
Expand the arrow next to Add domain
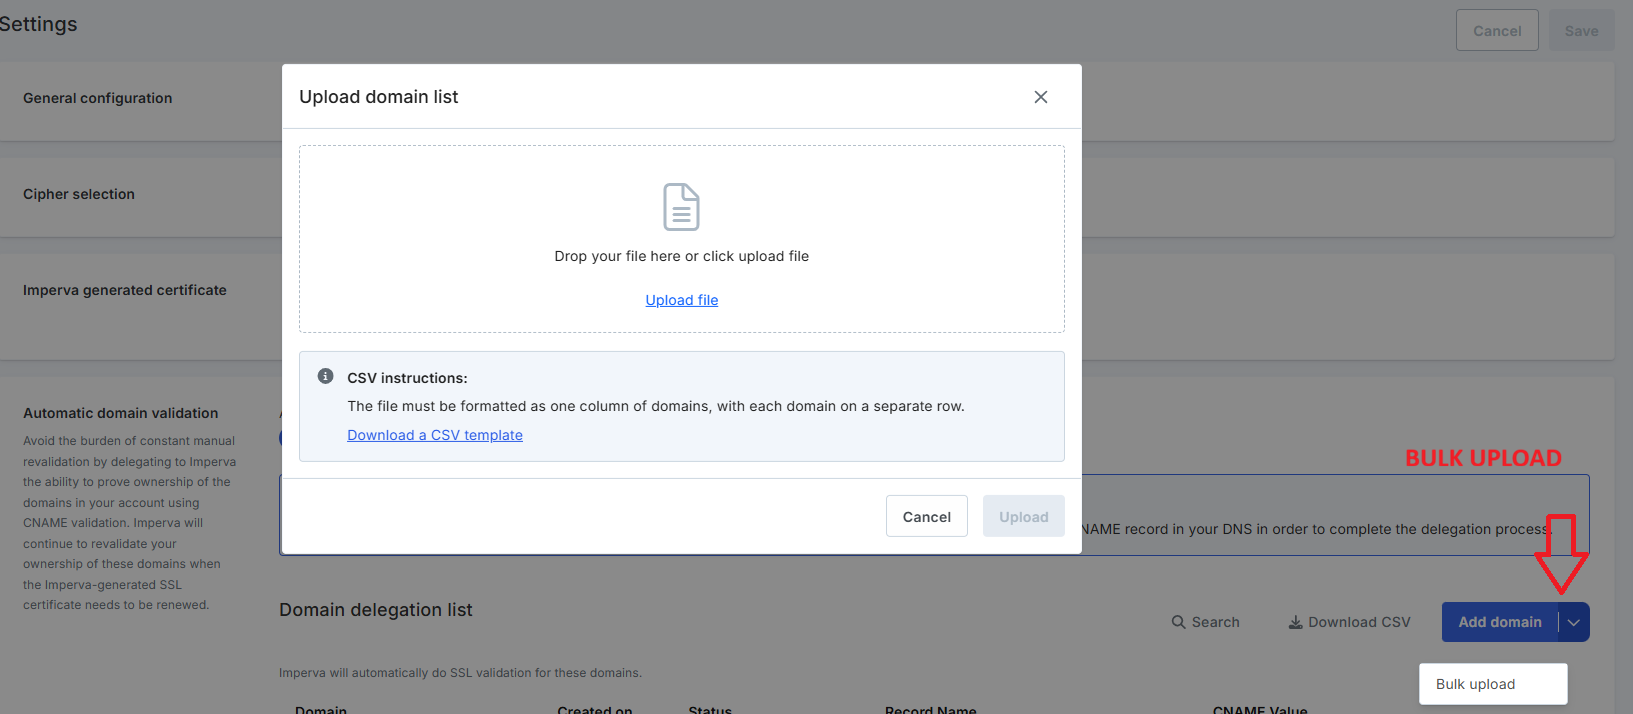point(1574,622)
